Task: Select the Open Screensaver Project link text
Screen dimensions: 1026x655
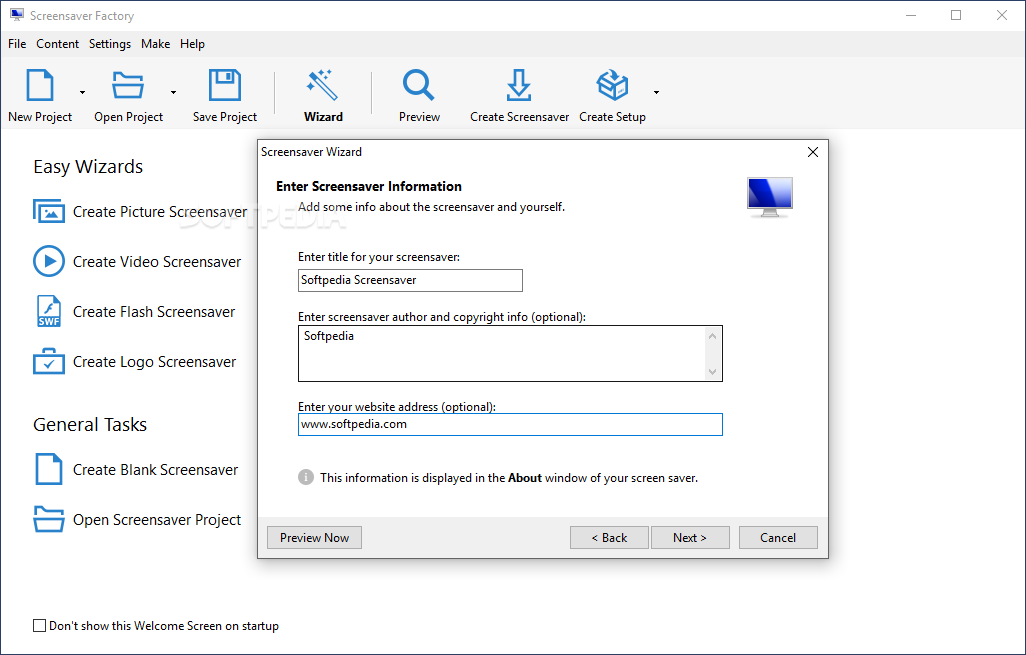Action: tap(157, 520)
